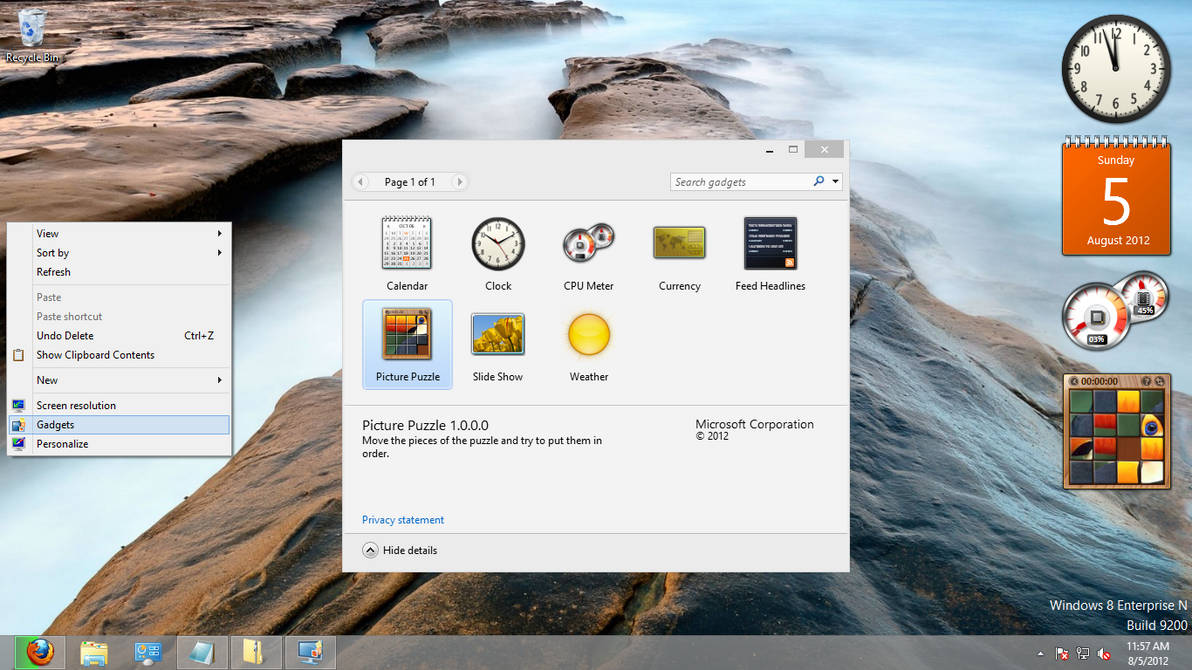Open the search options dropdown arrow
1192x670 pixels.
coord(835,181)
